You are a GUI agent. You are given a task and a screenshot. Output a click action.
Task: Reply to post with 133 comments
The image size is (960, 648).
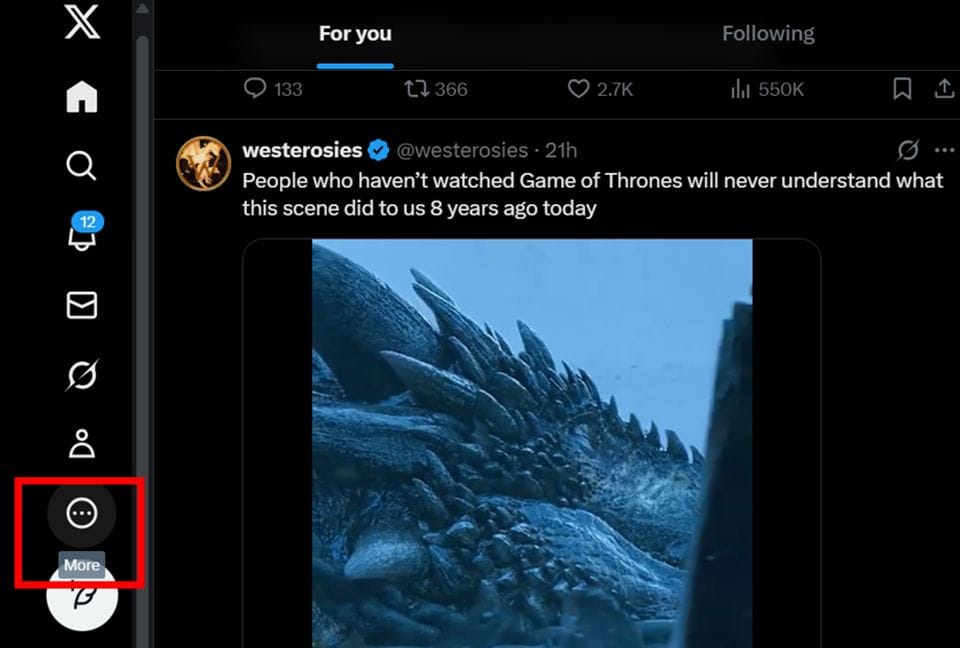[x=256, y=89]
